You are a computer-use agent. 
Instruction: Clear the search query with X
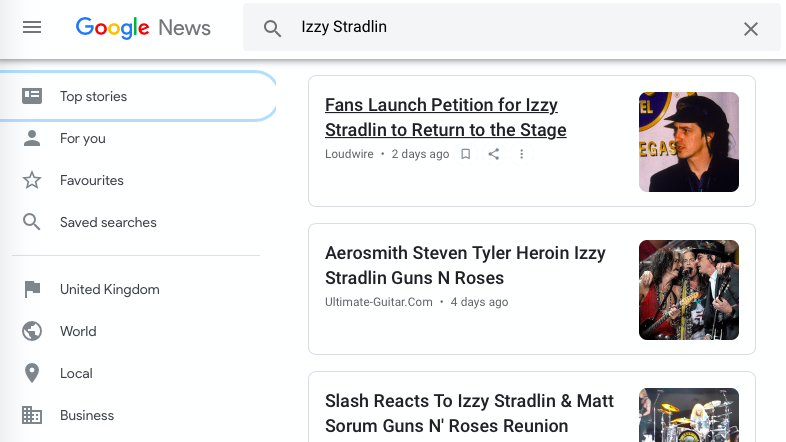pyautogui.click(x=751, y=28)
